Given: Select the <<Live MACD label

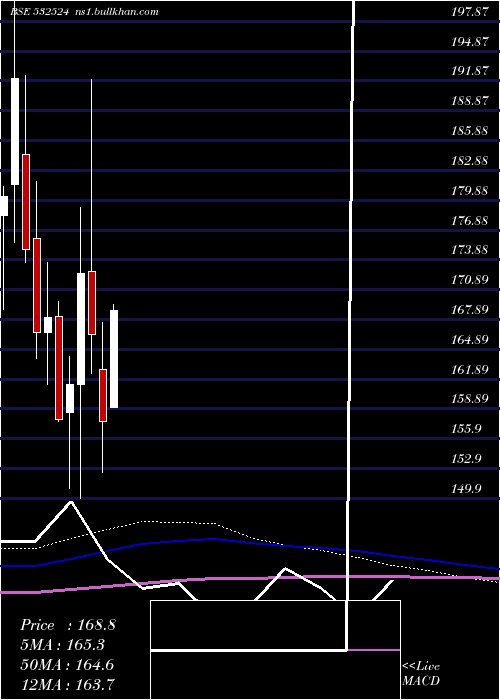Looking at the screenshot, I should [421, 673].
